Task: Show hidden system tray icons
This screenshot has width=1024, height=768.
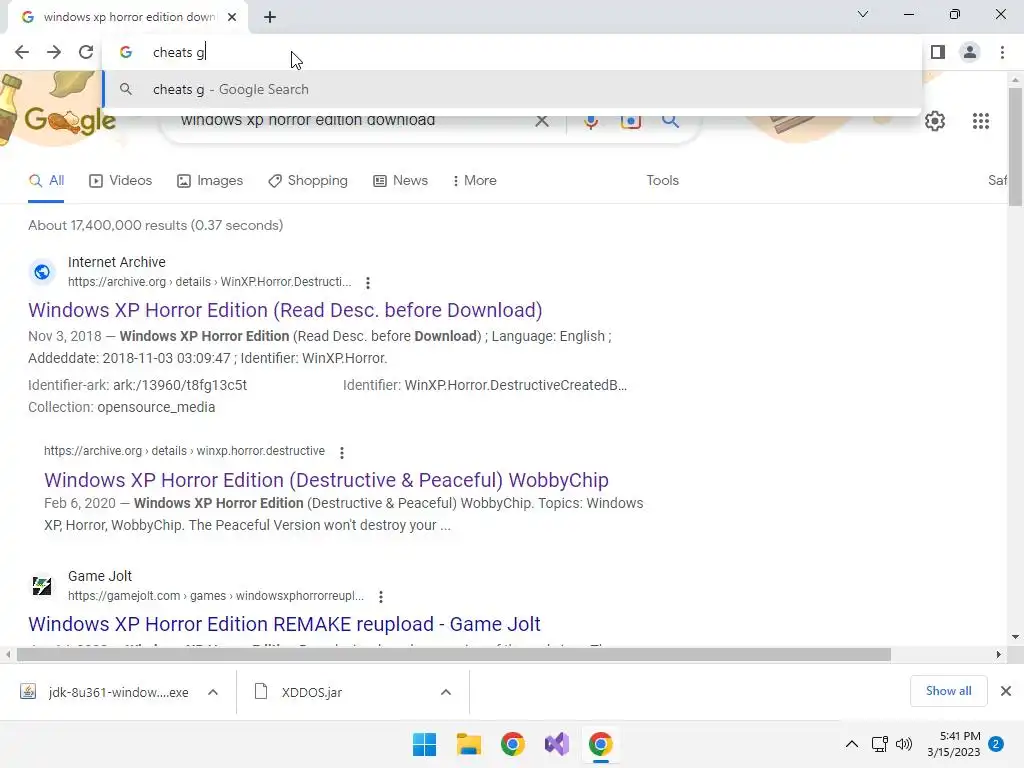Action: (x=852, y=744)
